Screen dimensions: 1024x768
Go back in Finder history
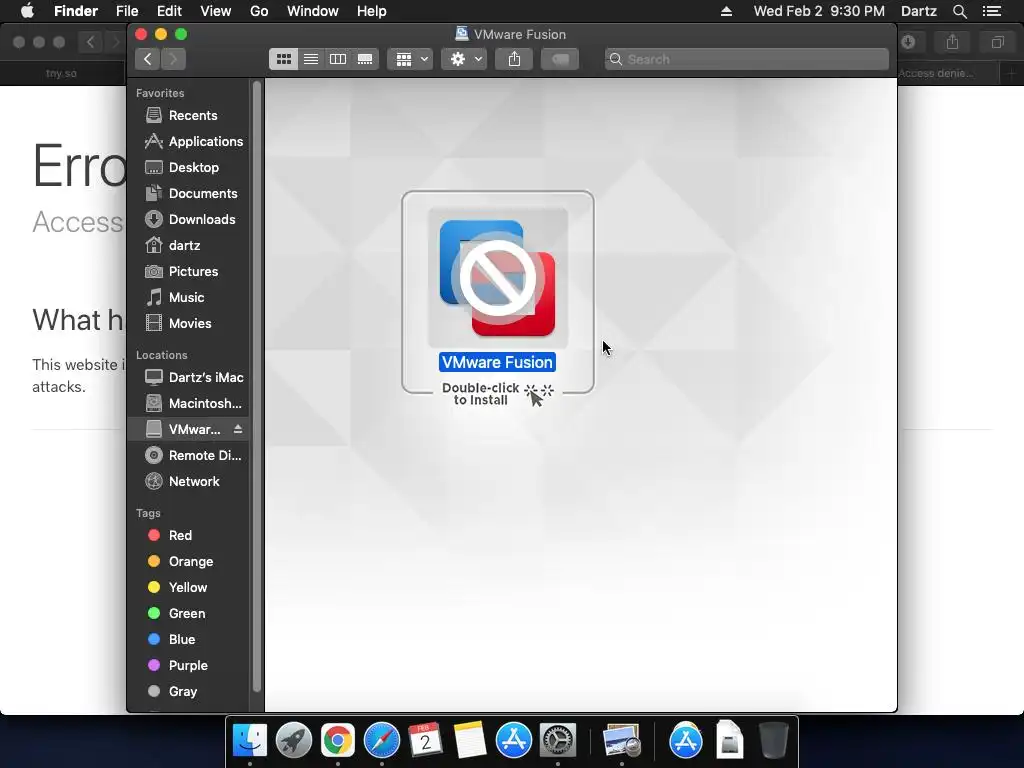pos(148,59)
